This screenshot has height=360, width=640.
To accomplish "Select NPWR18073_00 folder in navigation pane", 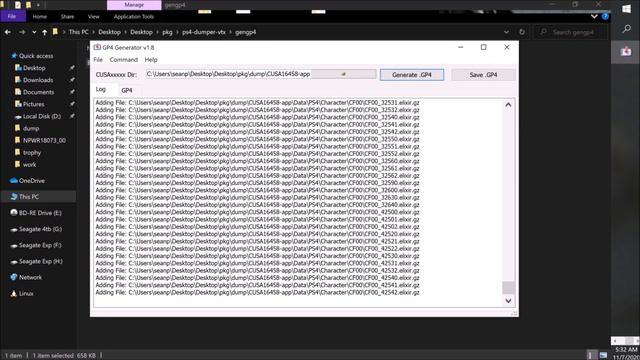I will 44,140.
